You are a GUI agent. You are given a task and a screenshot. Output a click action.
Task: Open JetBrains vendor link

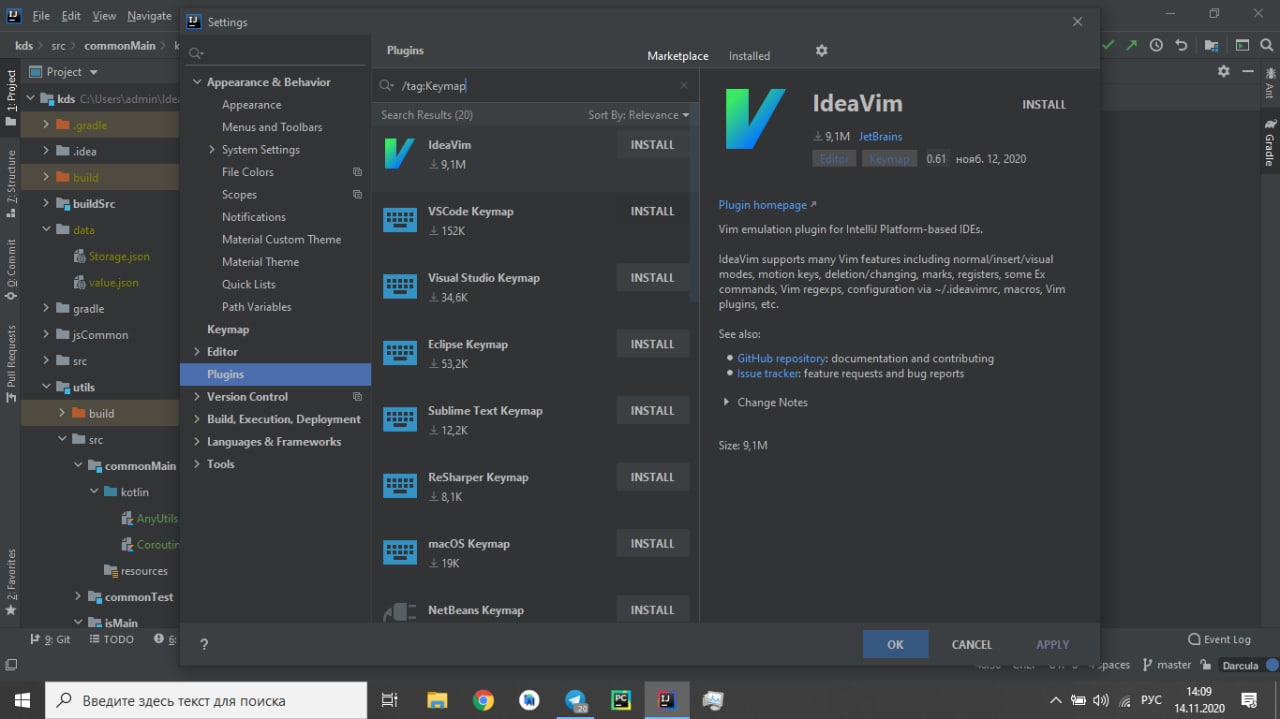coord(880,136)
